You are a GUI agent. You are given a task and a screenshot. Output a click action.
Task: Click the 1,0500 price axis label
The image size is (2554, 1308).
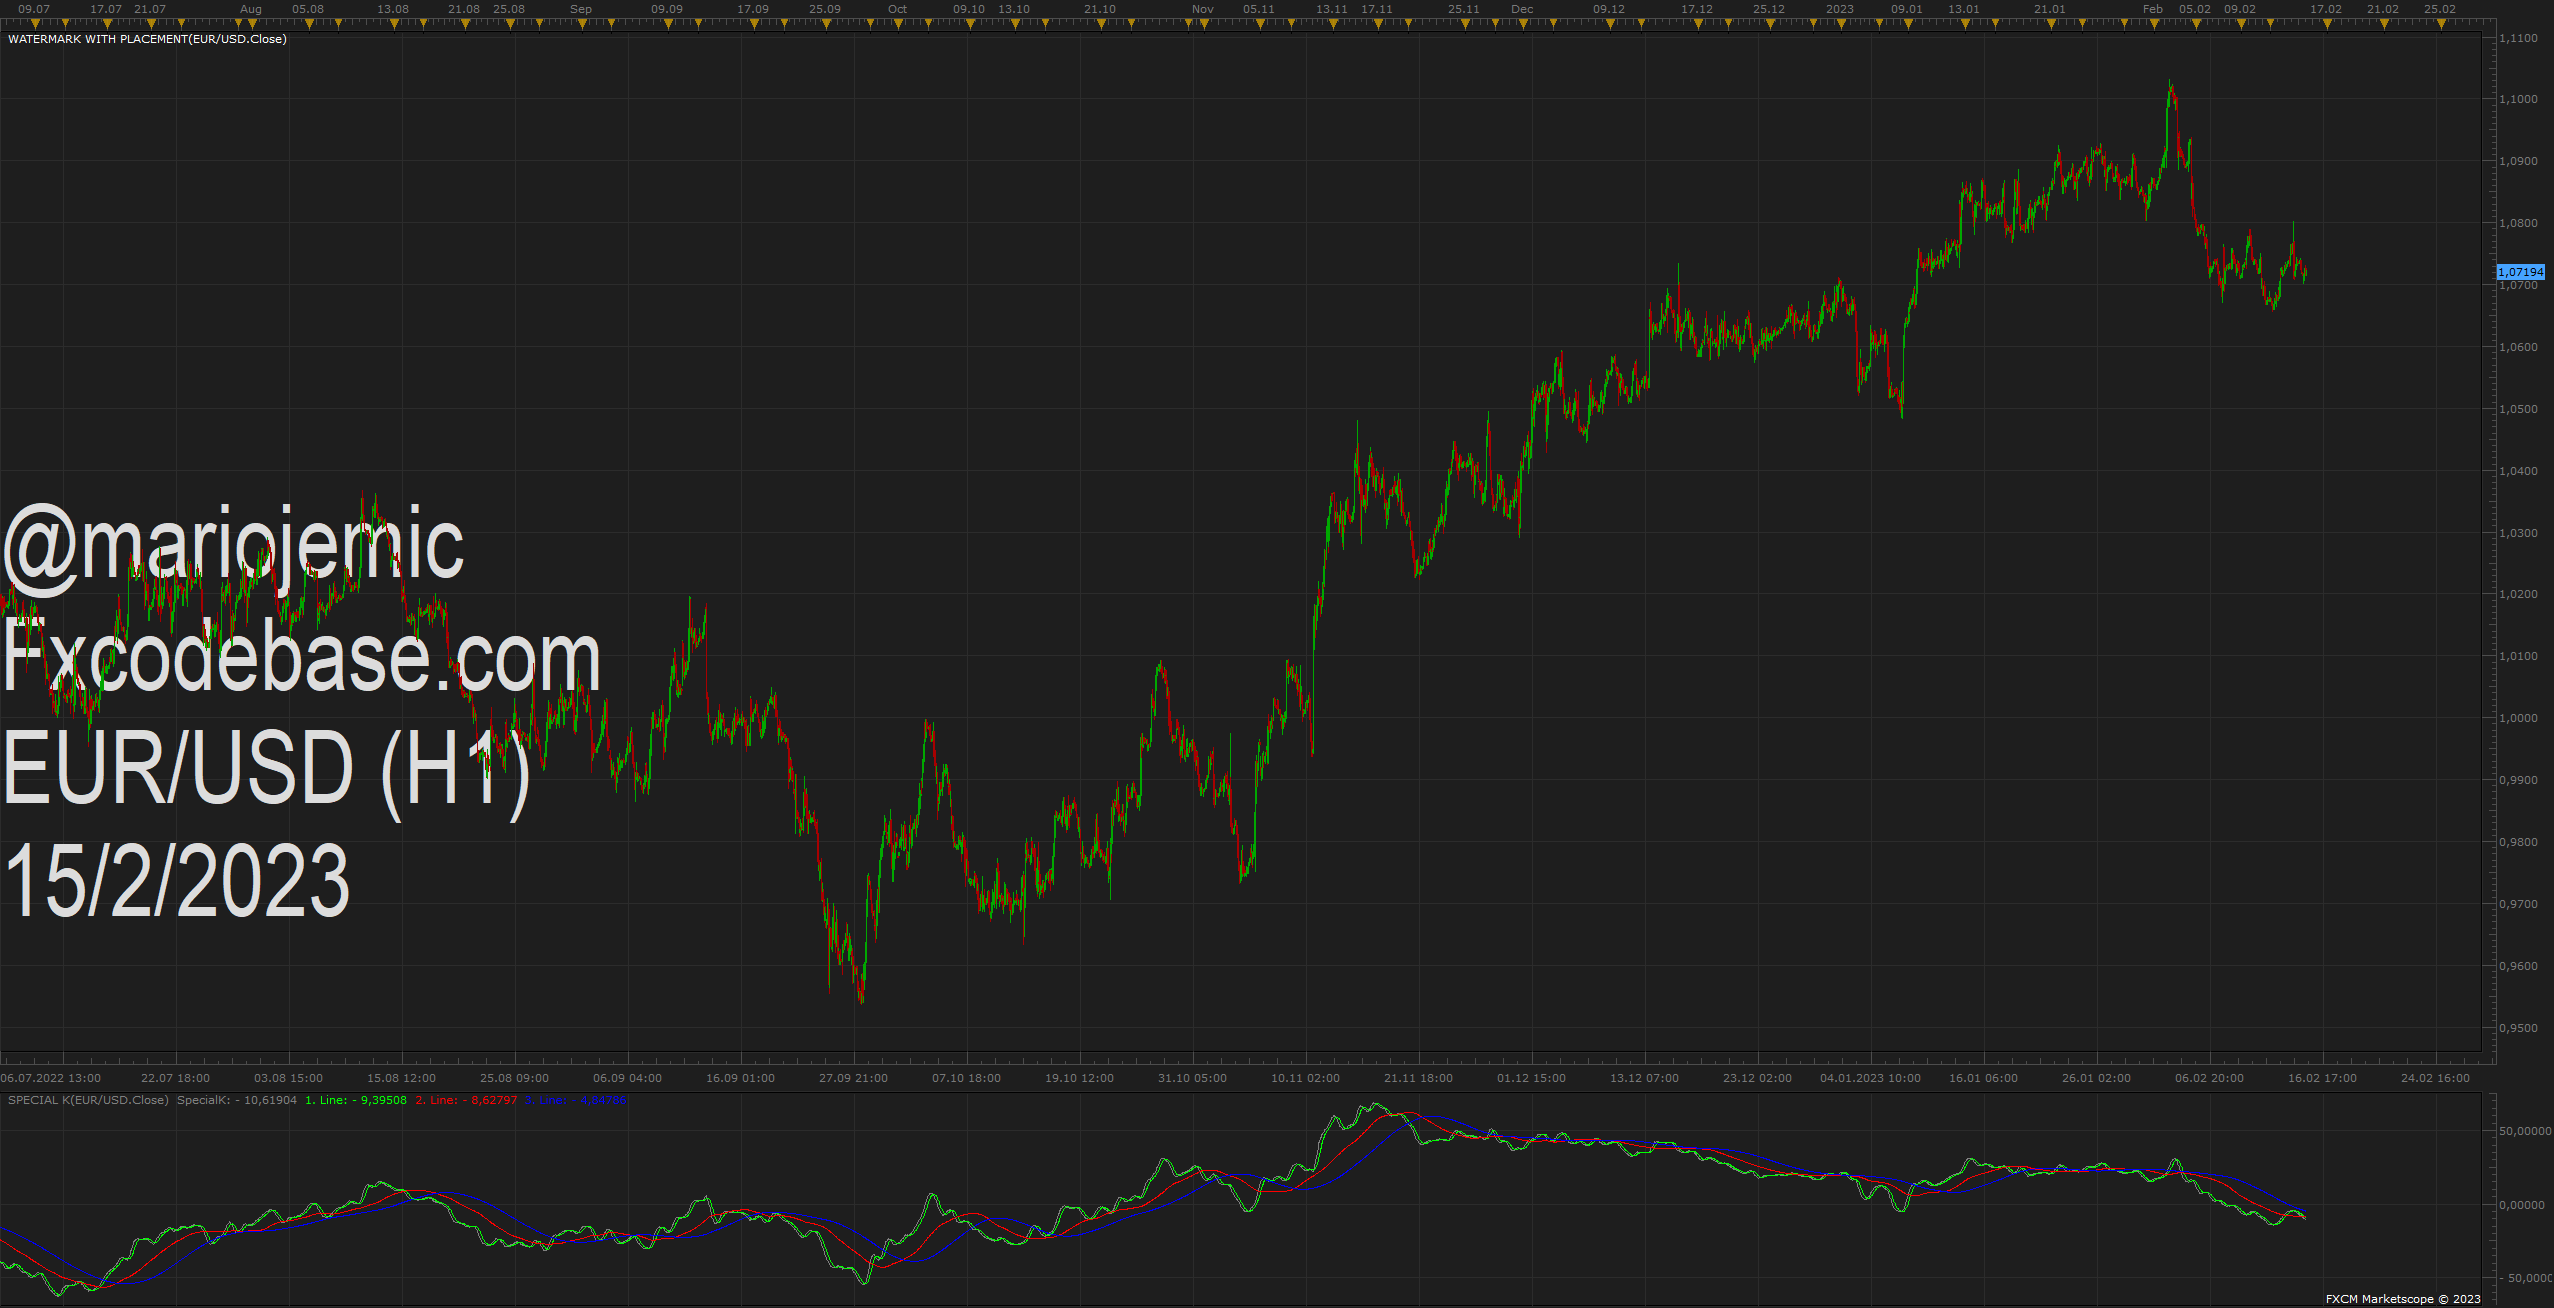[x=2518, y=409]
